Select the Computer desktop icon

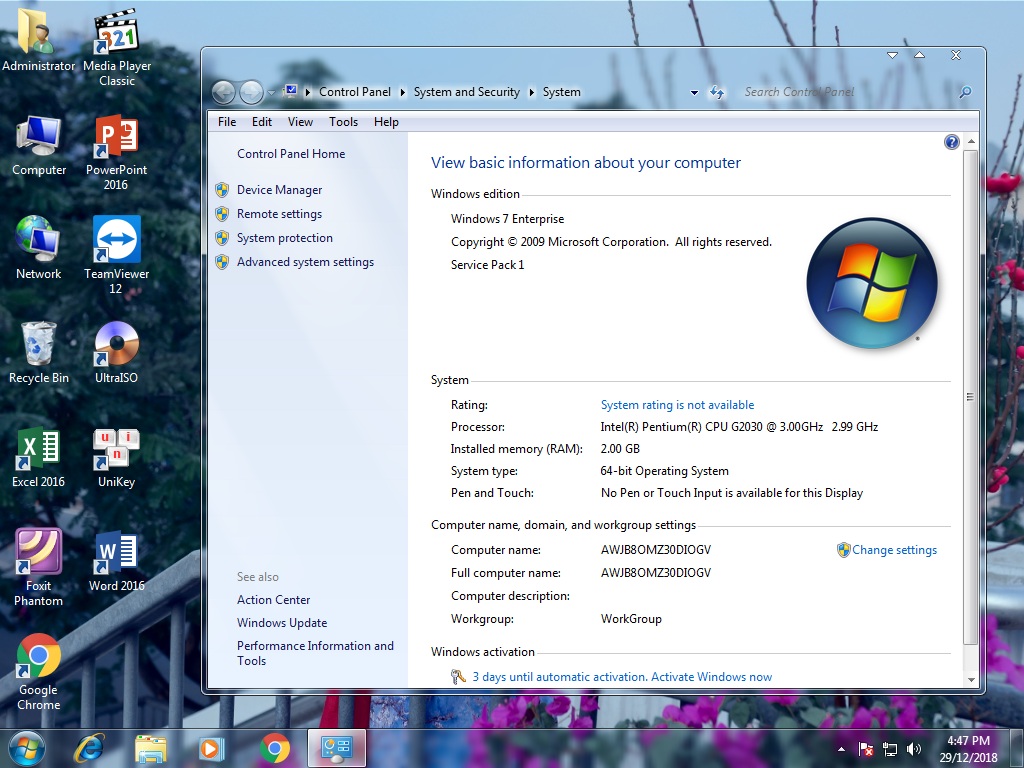point(38,145)
